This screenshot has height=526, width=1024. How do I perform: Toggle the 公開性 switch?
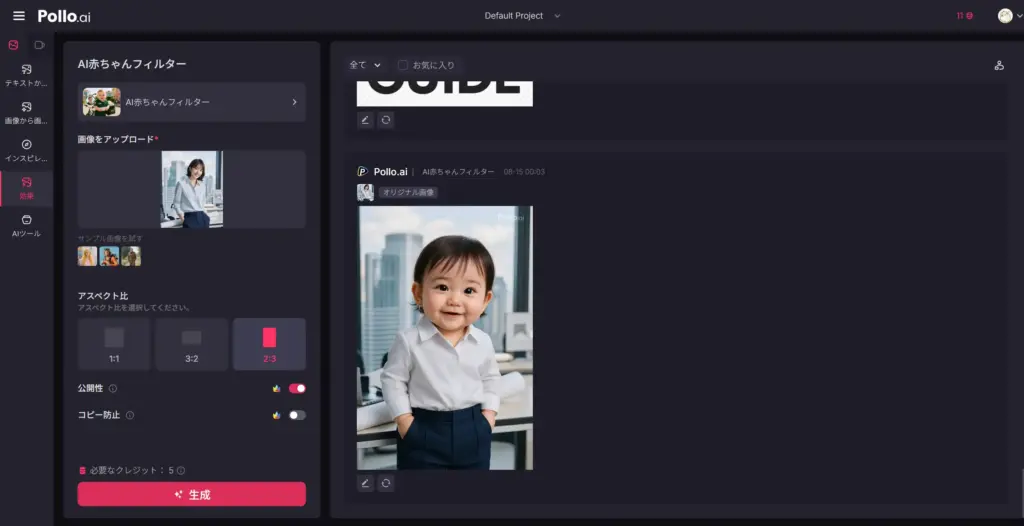297,388
